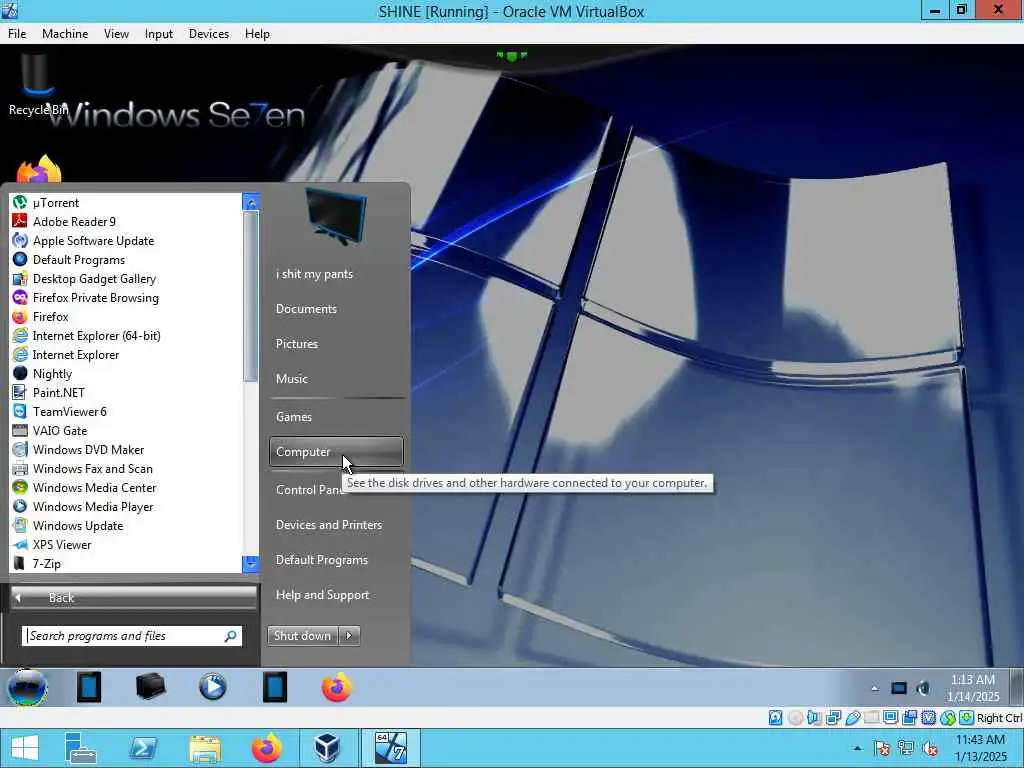1024x768 pixels.
Task: Click the VirtualBox network status indicator
Action: coord(833,718)
